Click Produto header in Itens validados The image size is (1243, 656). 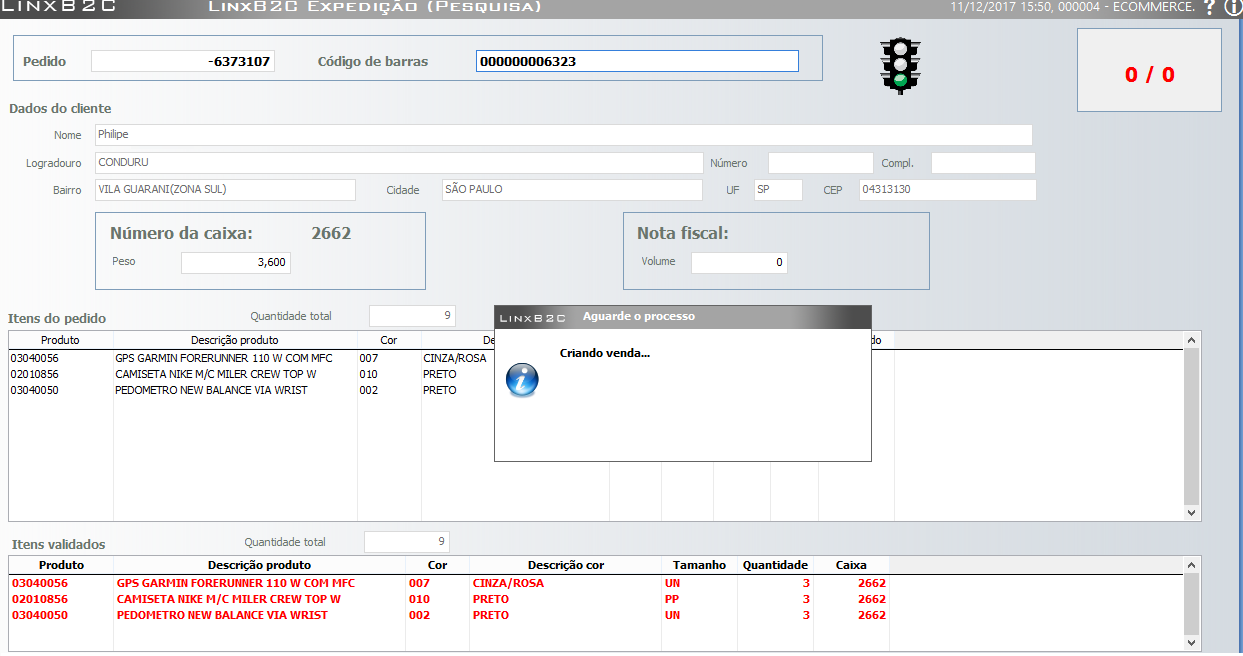click(x=61, y=565)
